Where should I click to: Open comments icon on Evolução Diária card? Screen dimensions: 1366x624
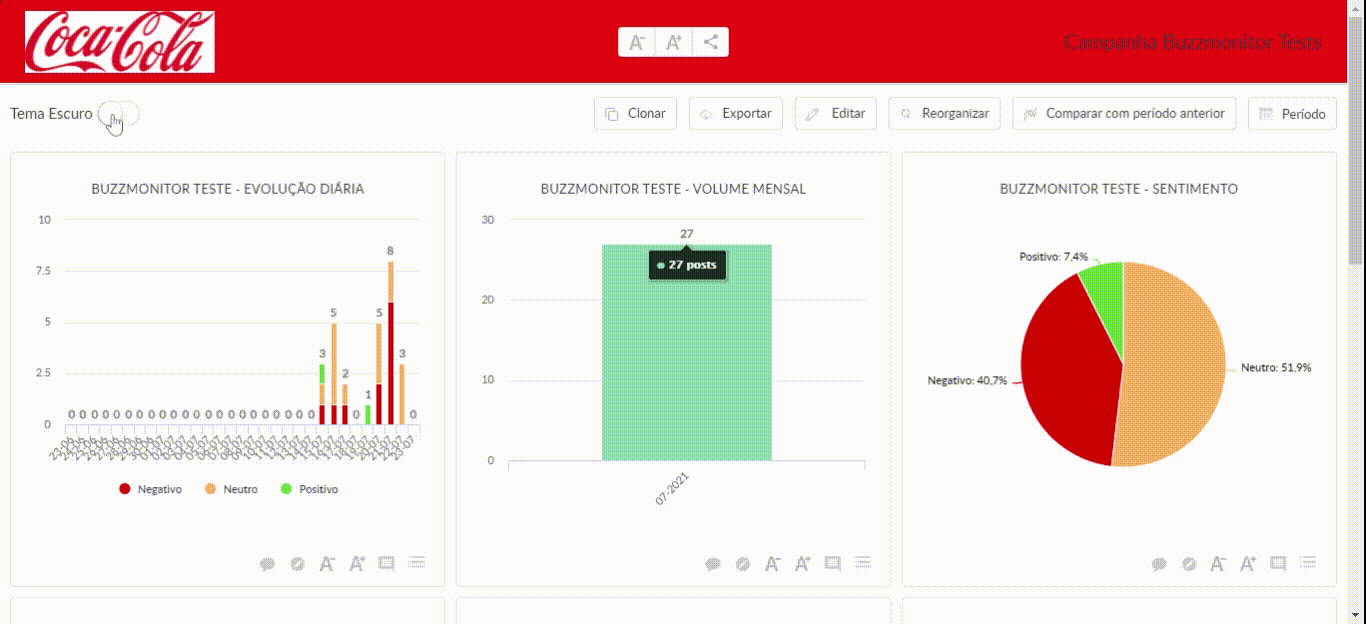coord(267,564)
